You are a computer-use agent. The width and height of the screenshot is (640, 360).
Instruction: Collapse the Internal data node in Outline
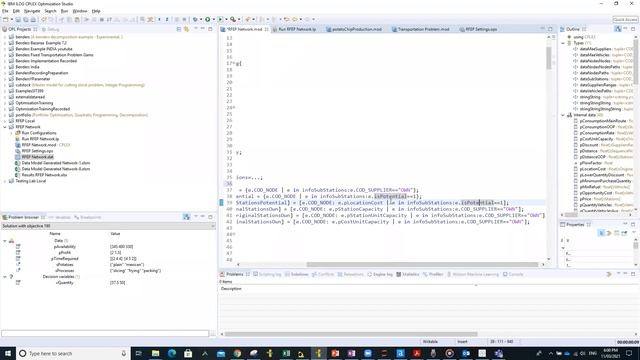563,115
